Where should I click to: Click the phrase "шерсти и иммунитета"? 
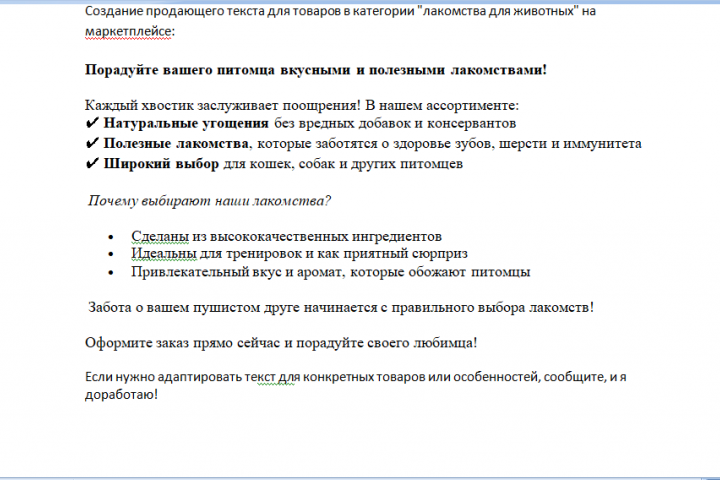[x=570, y=143]
